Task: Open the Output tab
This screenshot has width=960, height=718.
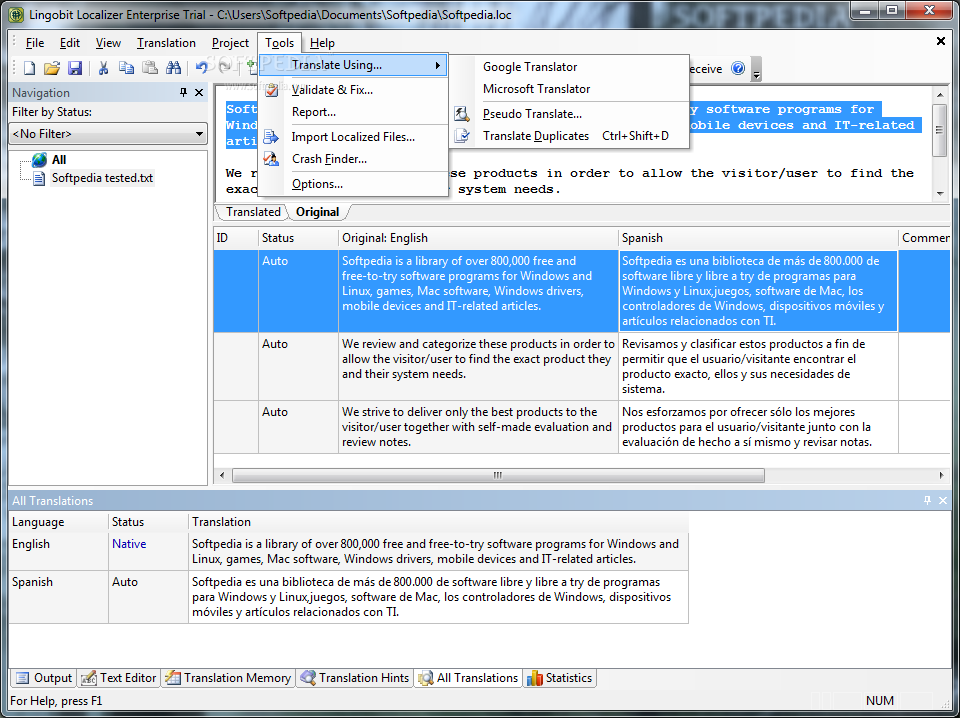Action: (x=43, y=678)
